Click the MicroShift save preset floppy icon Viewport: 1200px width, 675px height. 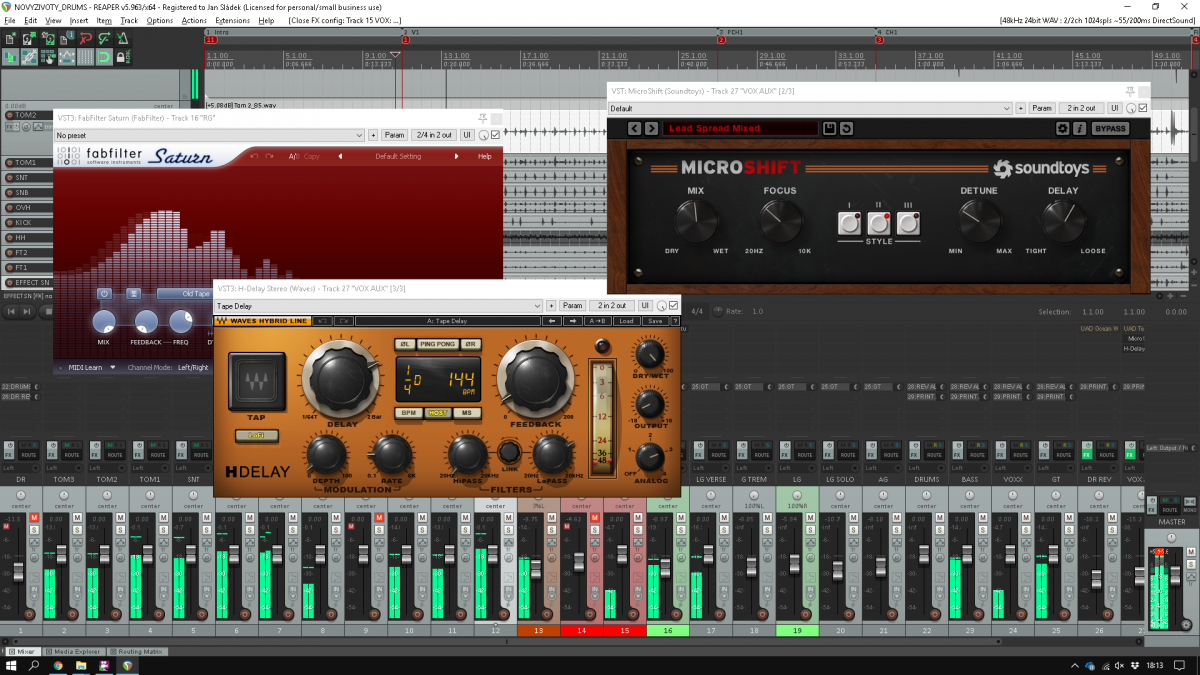click(829, 128)
